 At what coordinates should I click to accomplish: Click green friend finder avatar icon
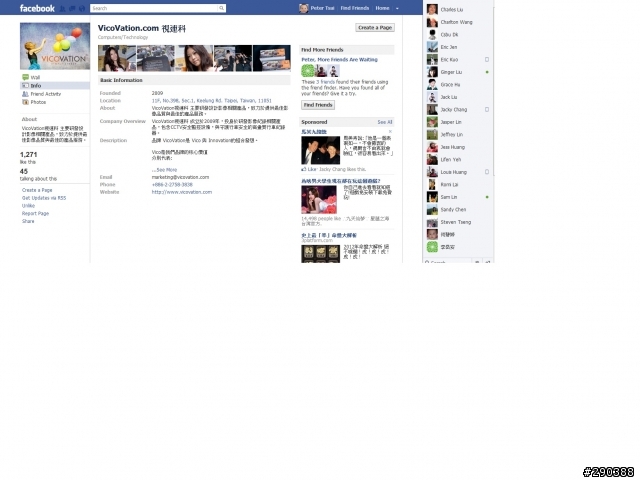point(307,71)
